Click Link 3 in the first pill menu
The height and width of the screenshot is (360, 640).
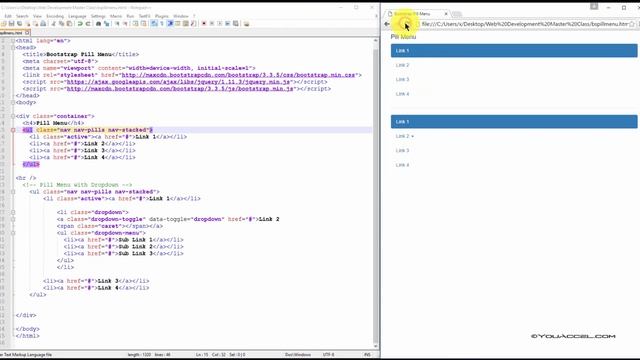click(x=402, y=80)
